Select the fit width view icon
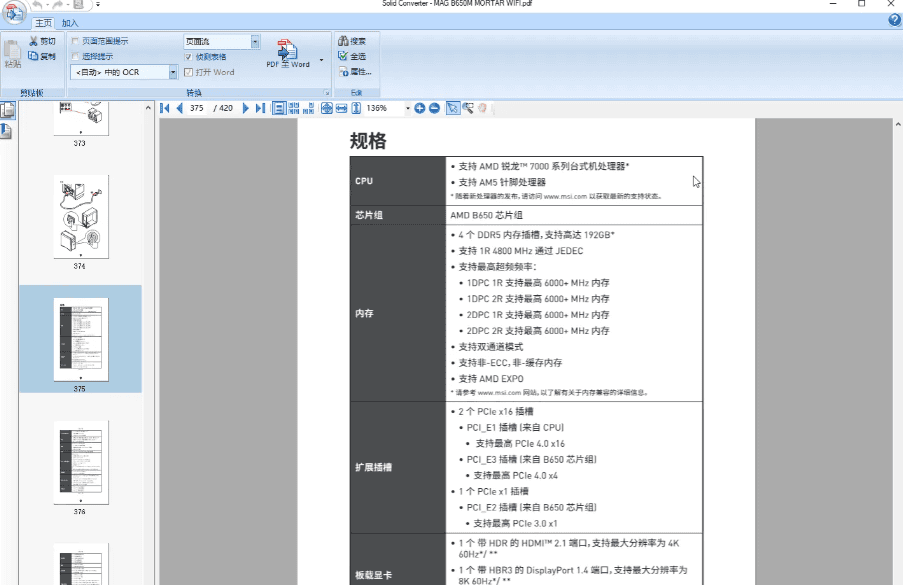Screen dimensions: 903x585 click(341, 108)
